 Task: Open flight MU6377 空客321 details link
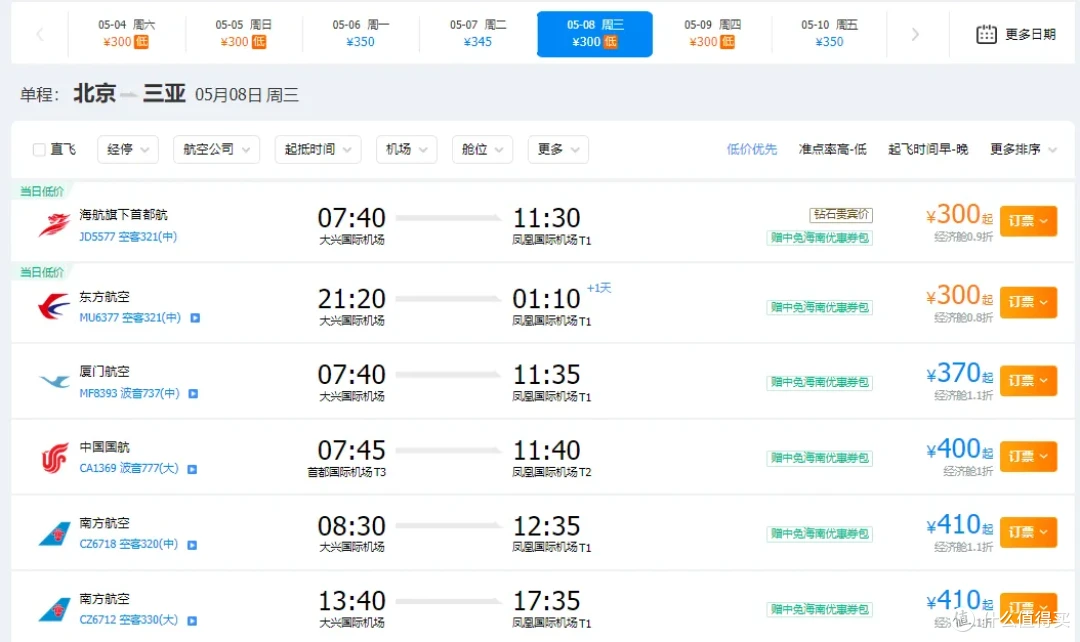130,318
